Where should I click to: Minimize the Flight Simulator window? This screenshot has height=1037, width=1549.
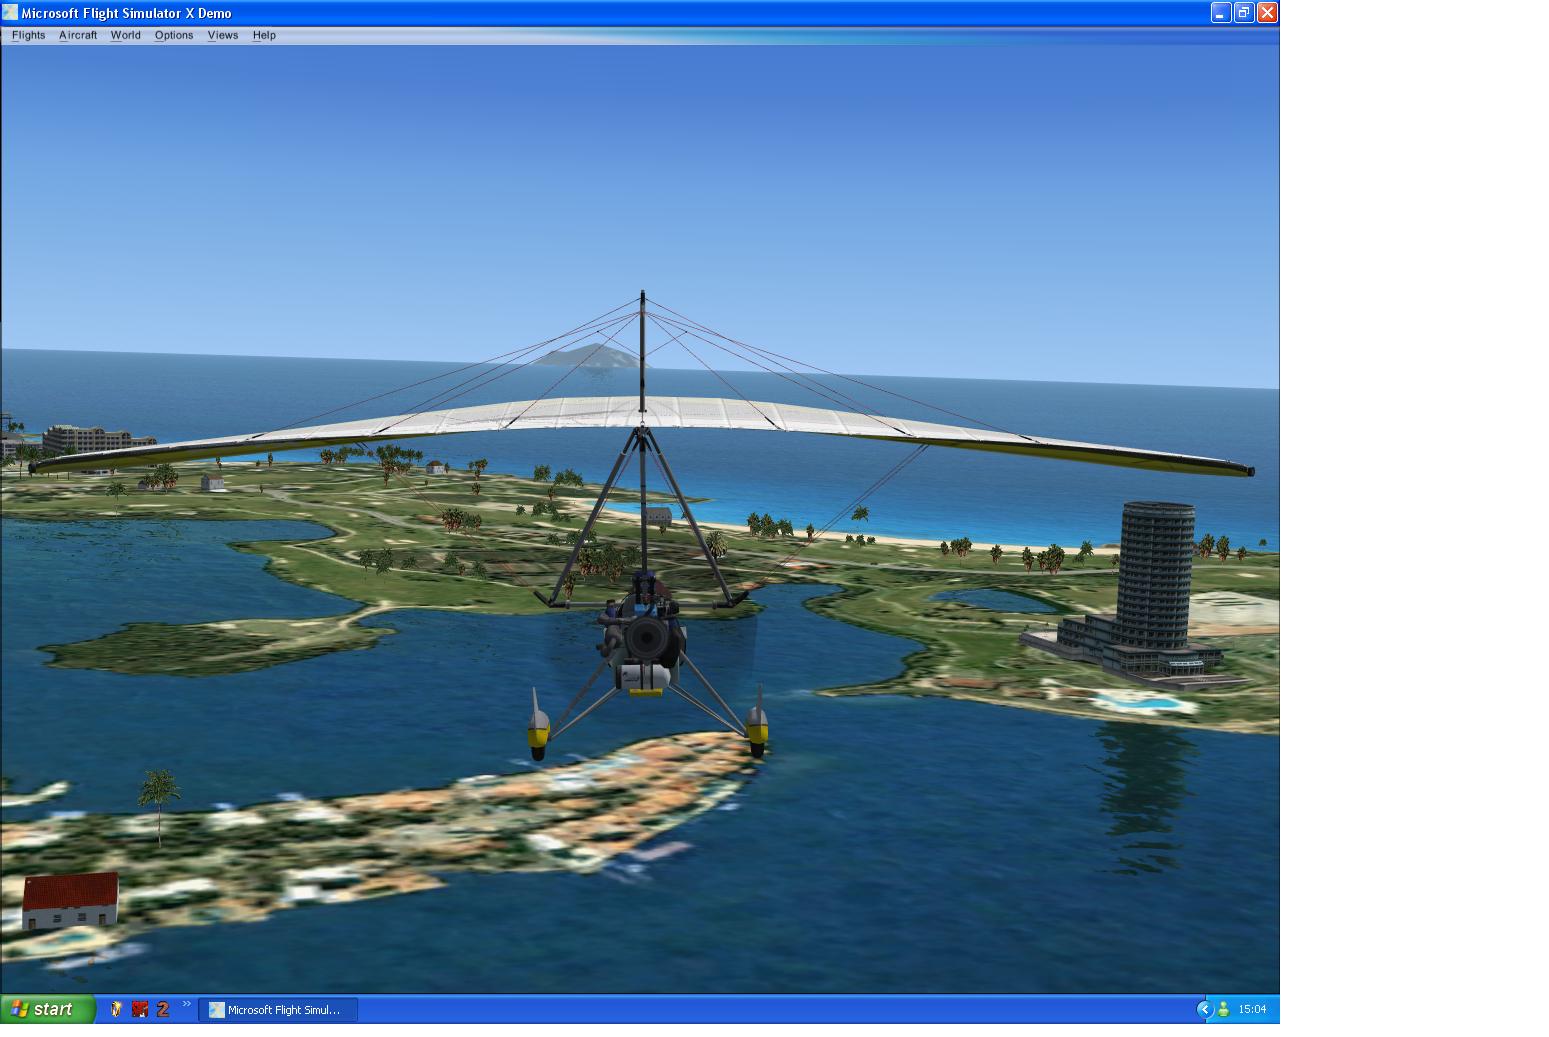(1221, 13)
